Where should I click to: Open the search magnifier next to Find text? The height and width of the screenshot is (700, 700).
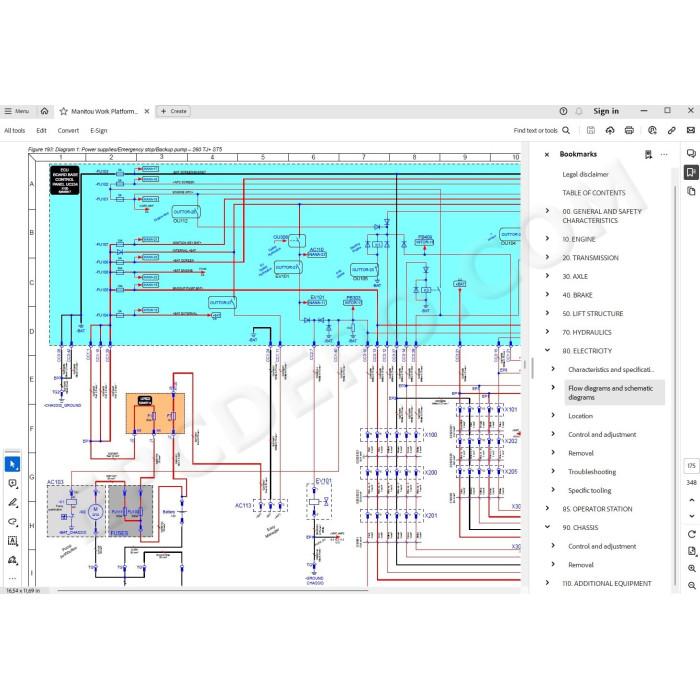tap(566, 130)
